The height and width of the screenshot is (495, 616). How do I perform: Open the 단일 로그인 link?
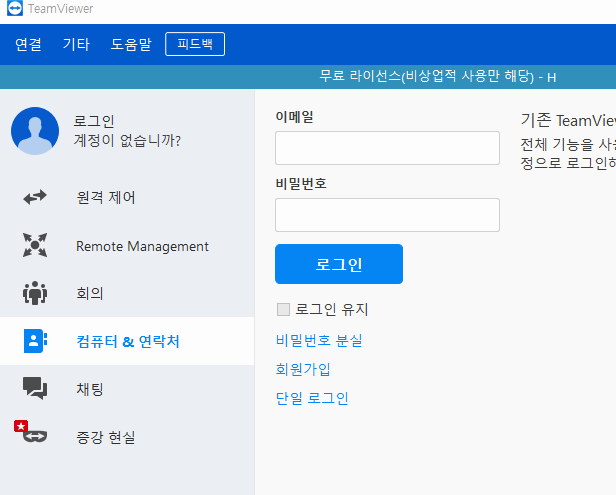pos(312,398)
